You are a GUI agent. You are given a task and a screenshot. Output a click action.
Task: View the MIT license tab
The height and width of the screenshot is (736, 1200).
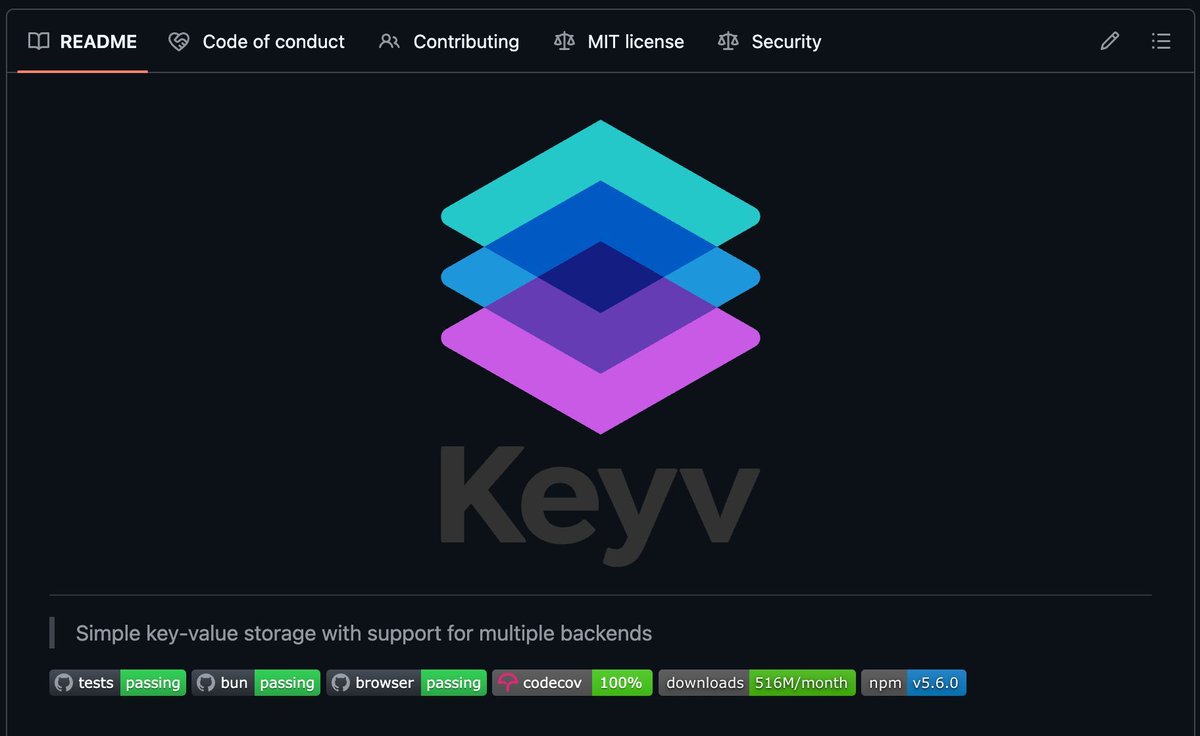tap(619, 42)
